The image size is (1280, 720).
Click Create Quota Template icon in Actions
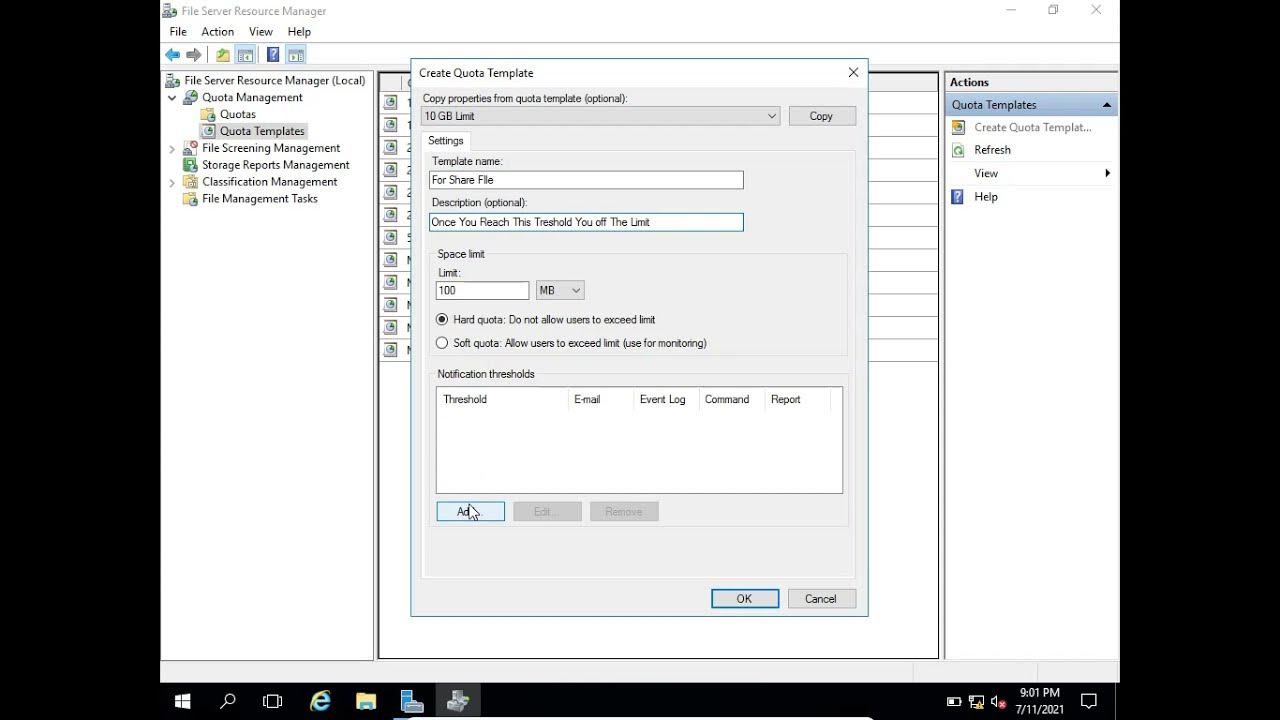pos(958,127)
